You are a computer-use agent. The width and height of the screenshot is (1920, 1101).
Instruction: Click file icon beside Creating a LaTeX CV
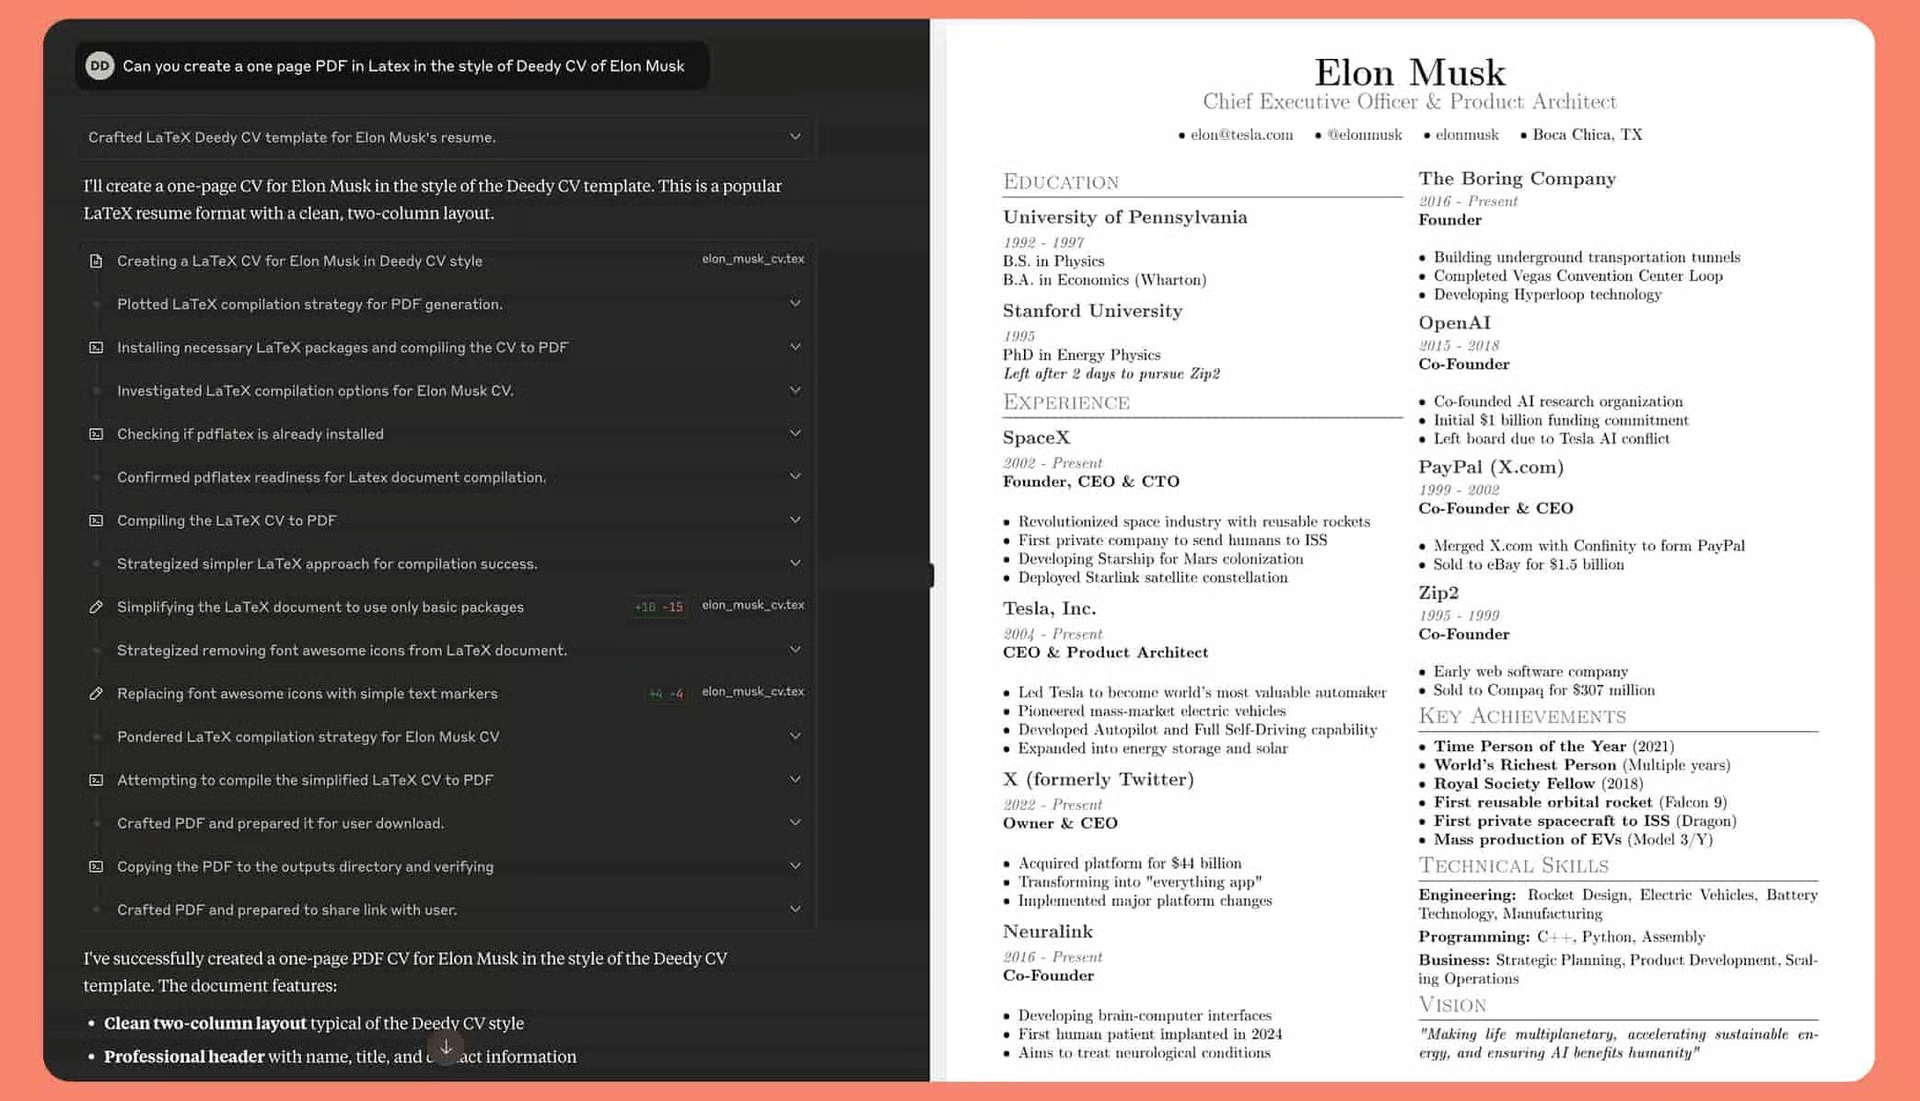(x=96, y=261)
